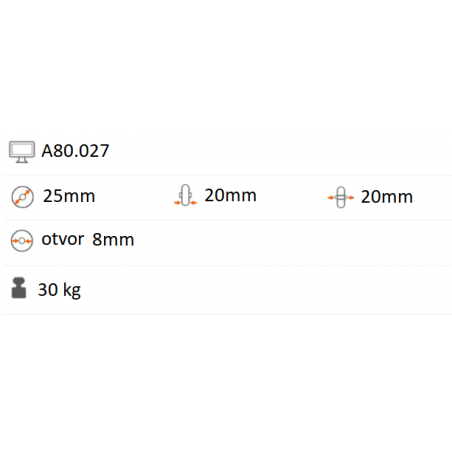The image size is (452, 452).
Task: Click the 30 kg load value
Action: 59,290
